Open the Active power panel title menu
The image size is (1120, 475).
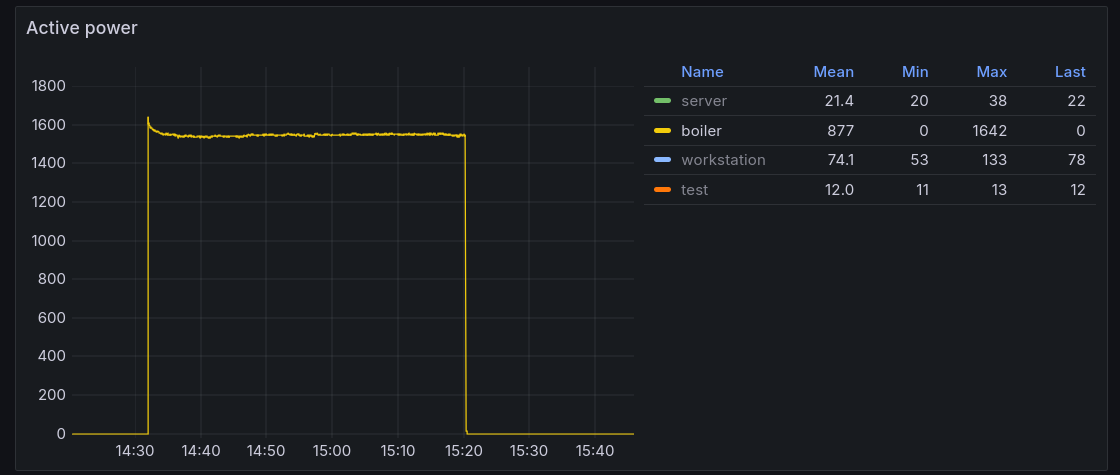point(82,28)
